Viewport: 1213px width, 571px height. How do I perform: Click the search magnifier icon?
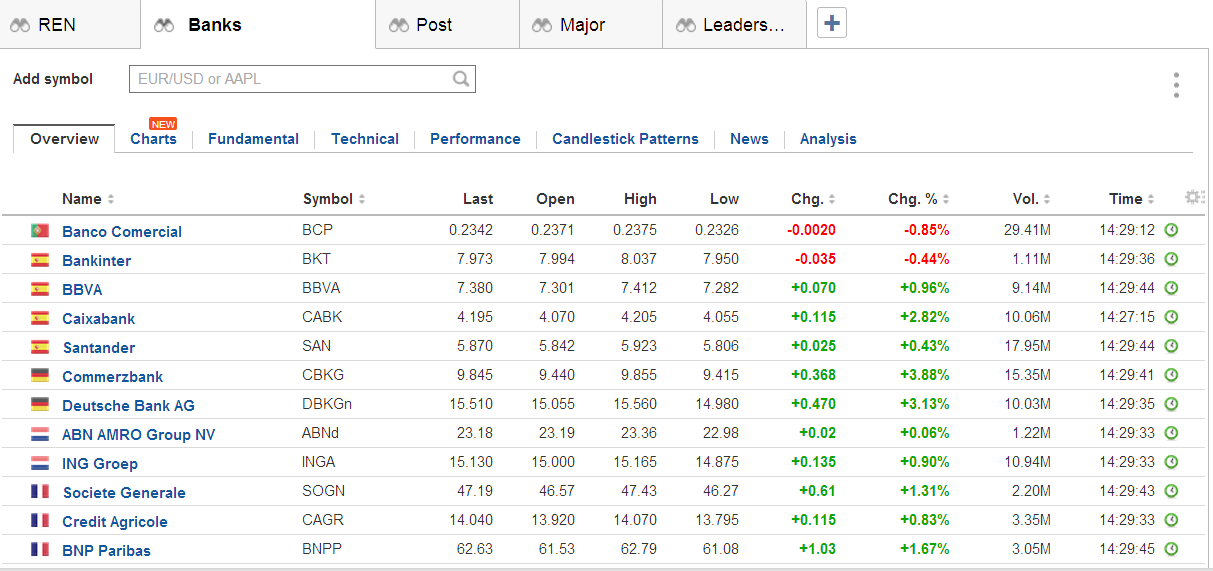[461, 79]
